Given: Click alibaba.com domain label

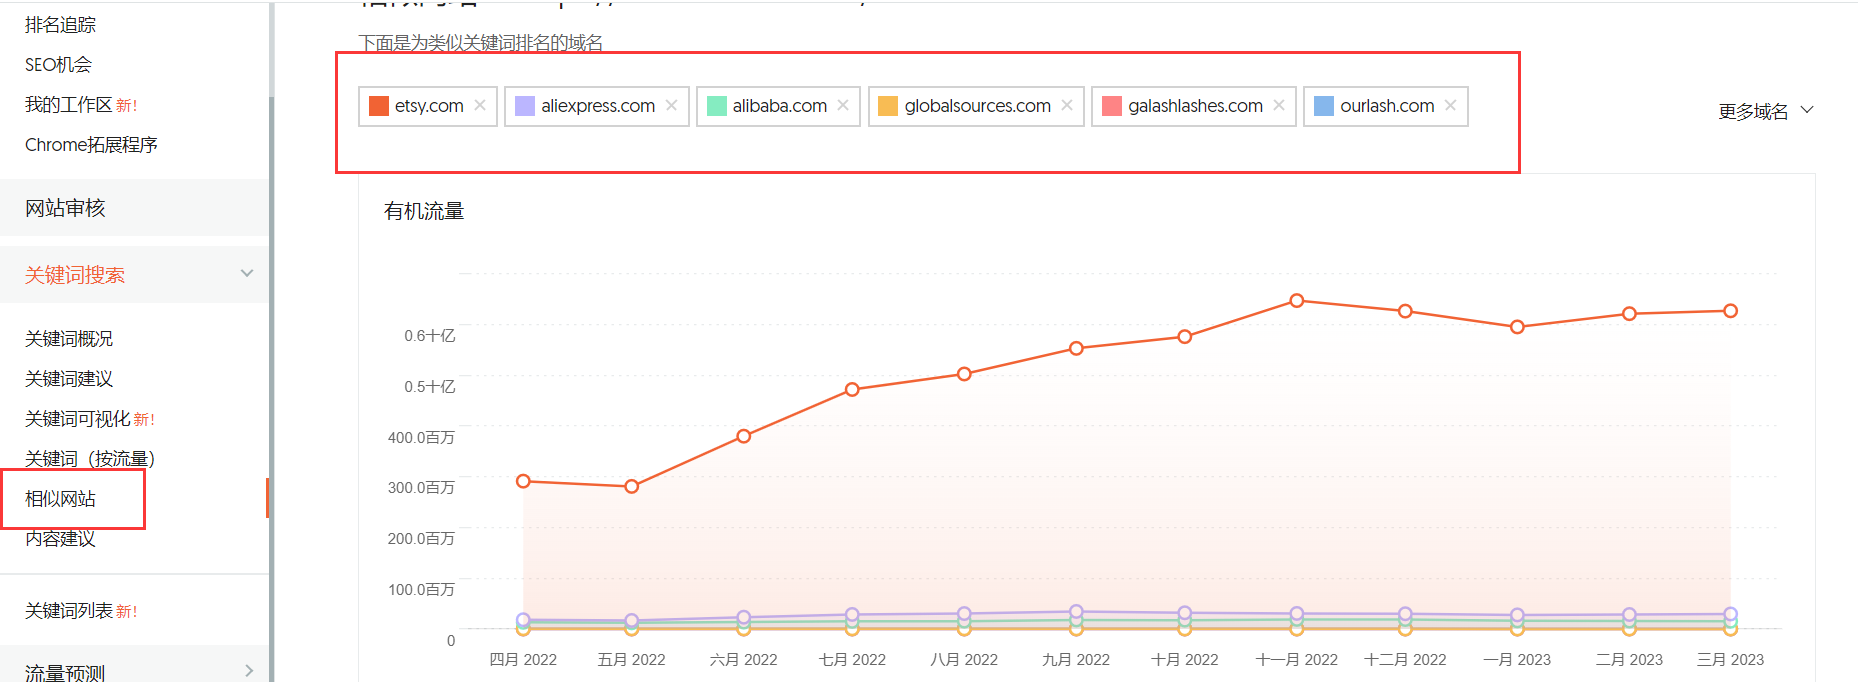Looking at the screenshot, I should (780, 106).
